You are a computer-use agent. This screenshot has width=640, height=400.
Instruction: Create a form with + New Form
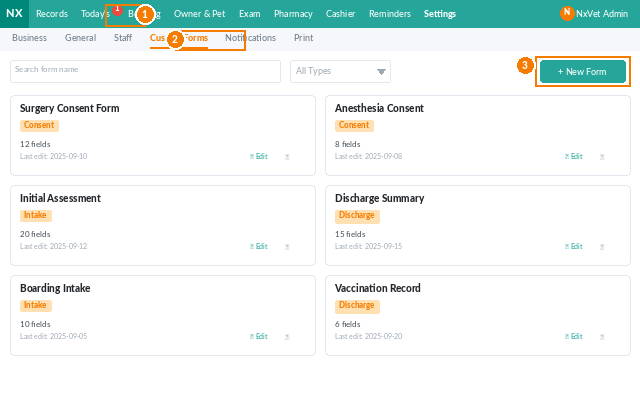click(x=582, y=71)
